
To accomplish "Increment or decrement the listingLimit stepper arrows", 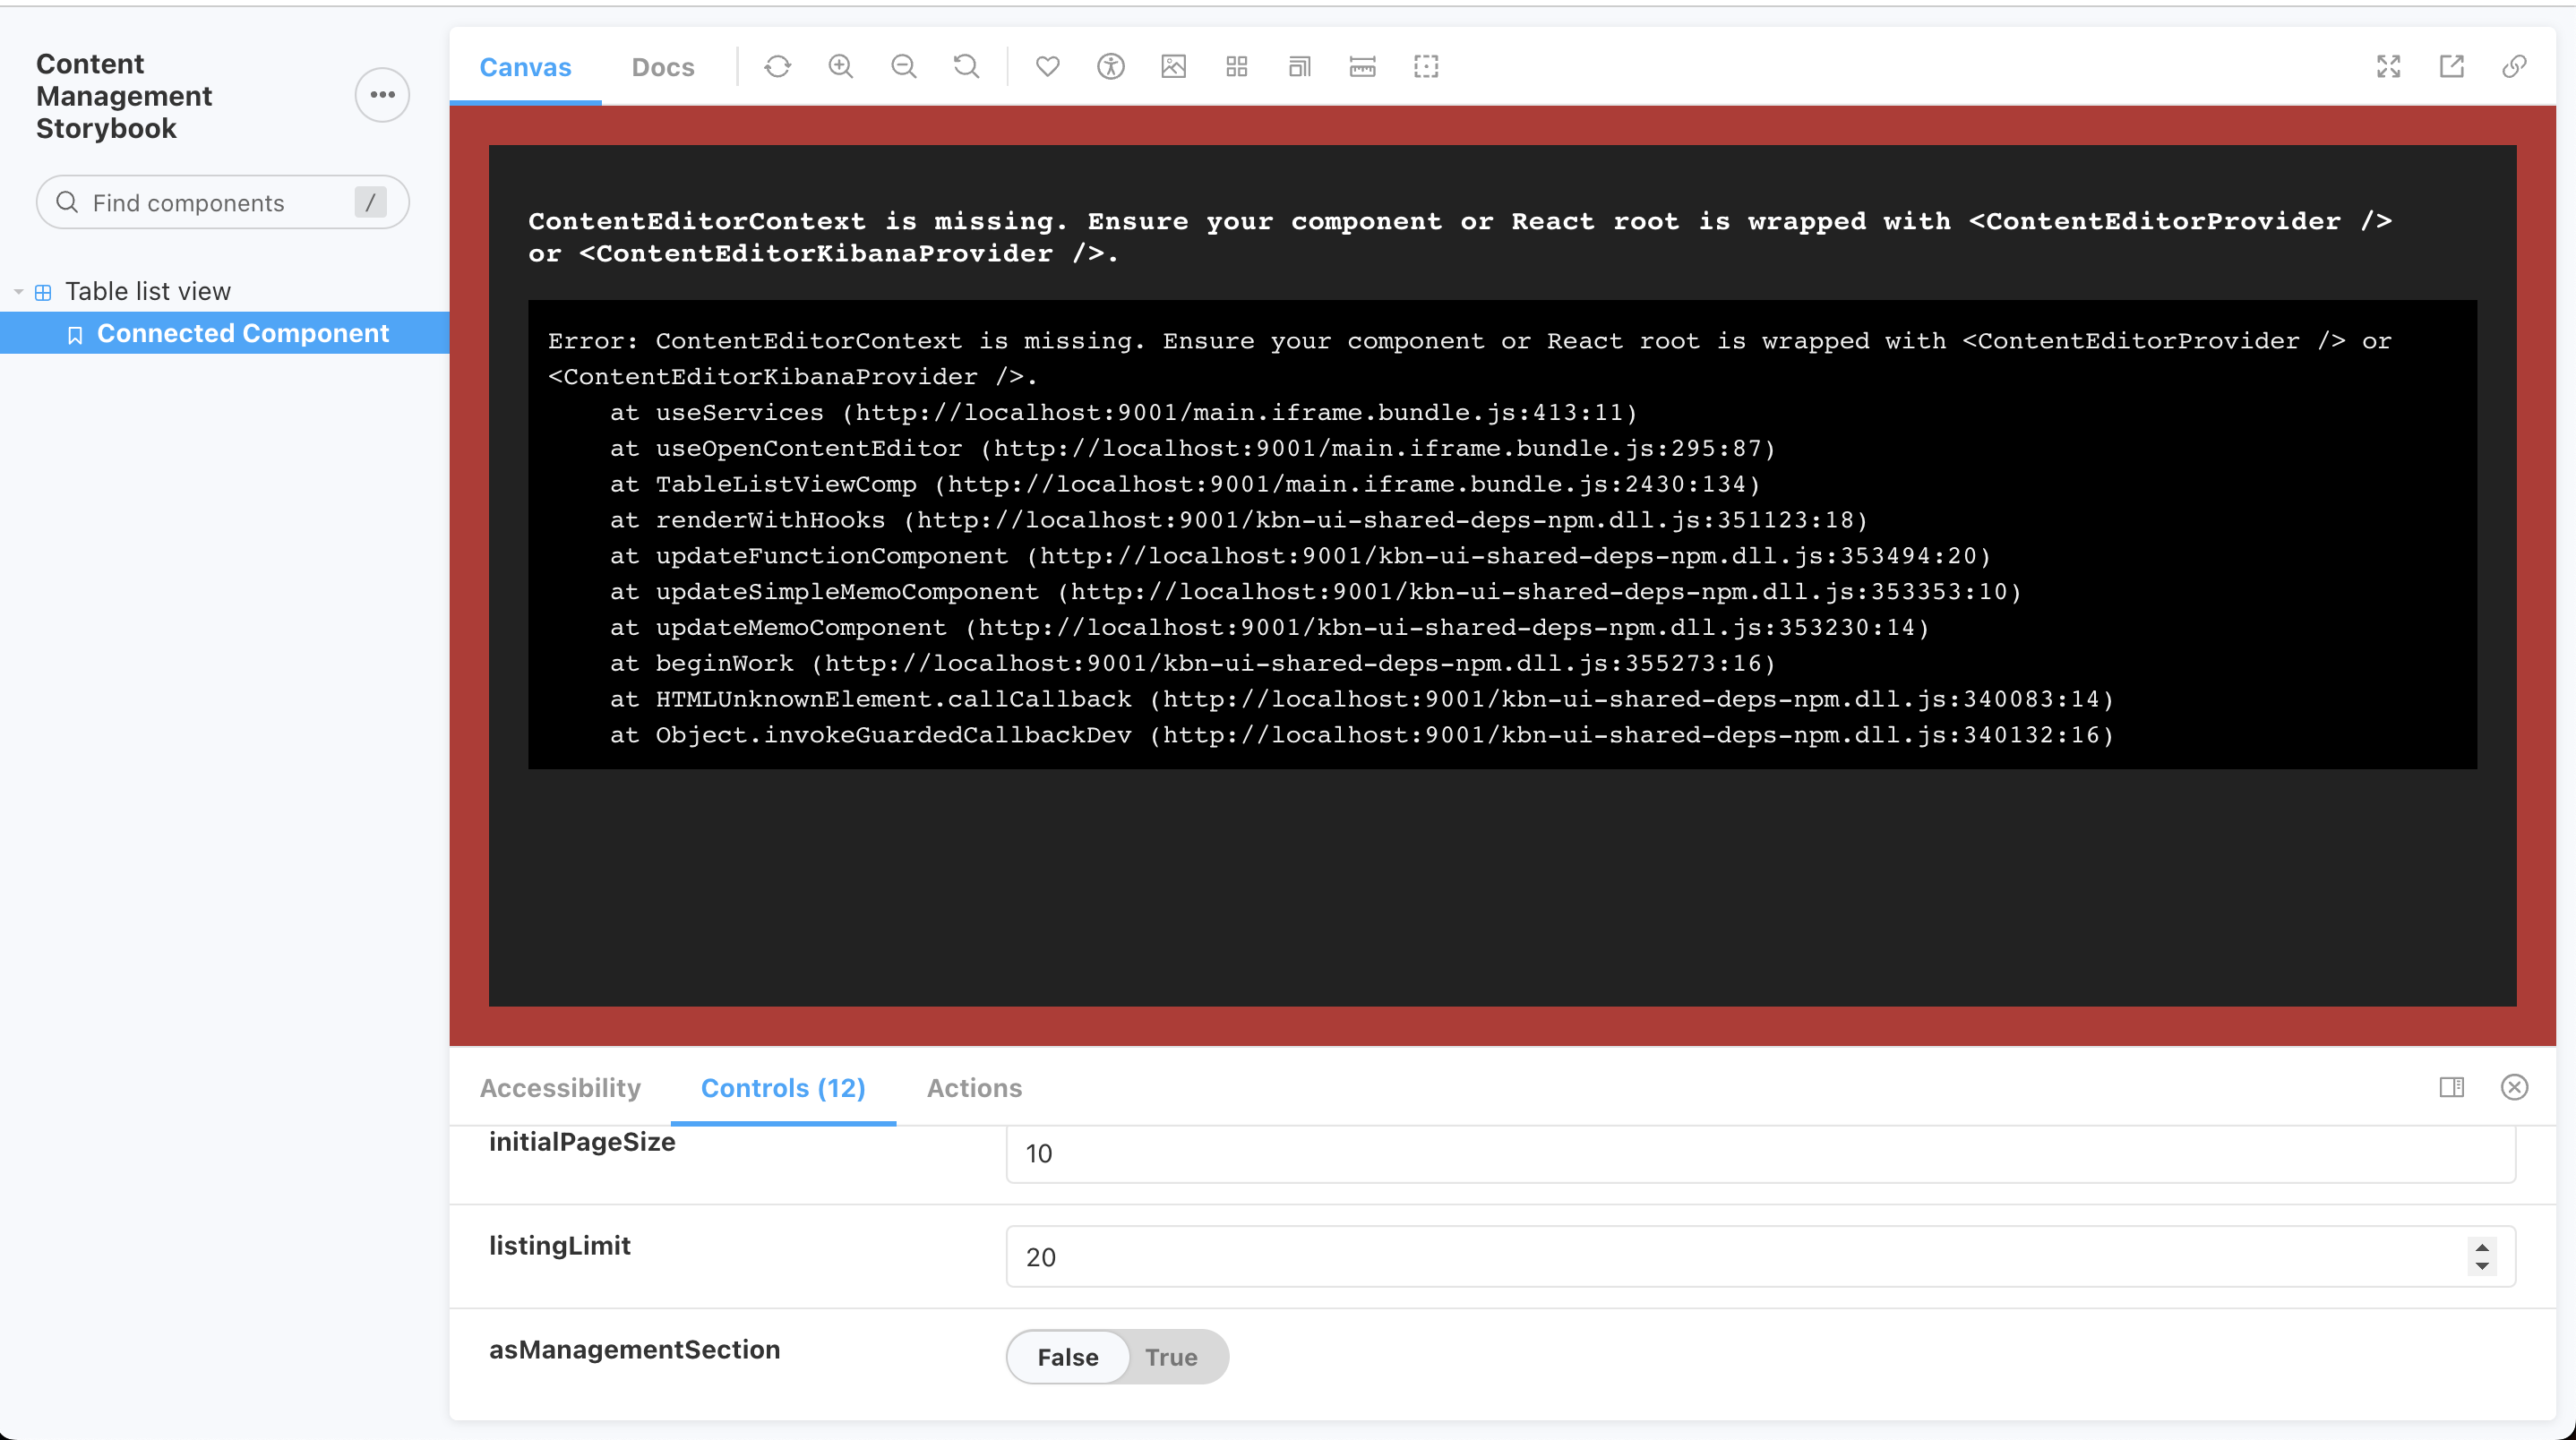I will pyautogui.click(x=2482, y=1257).
